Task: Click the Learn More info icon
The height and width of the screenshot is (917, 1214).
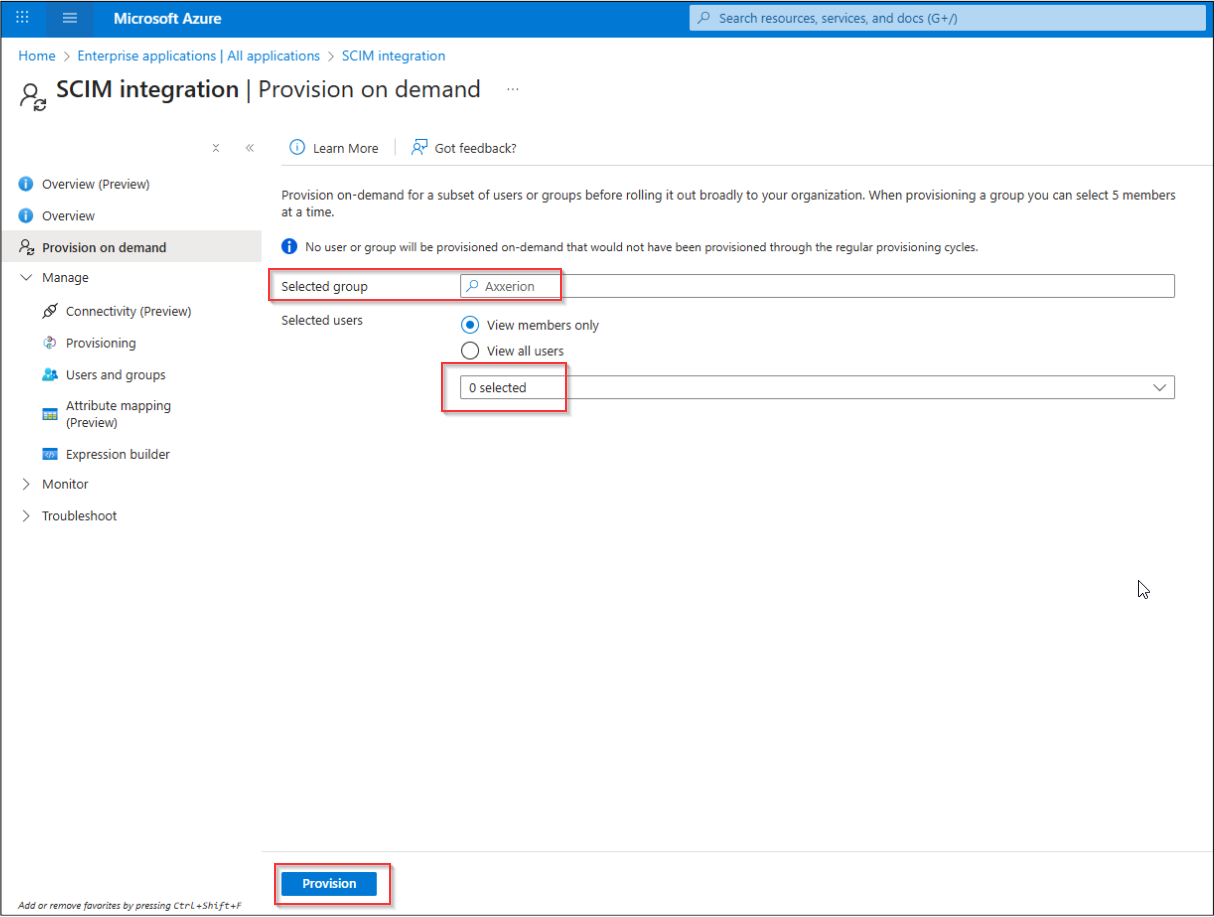Action: [x=297, y=148]
